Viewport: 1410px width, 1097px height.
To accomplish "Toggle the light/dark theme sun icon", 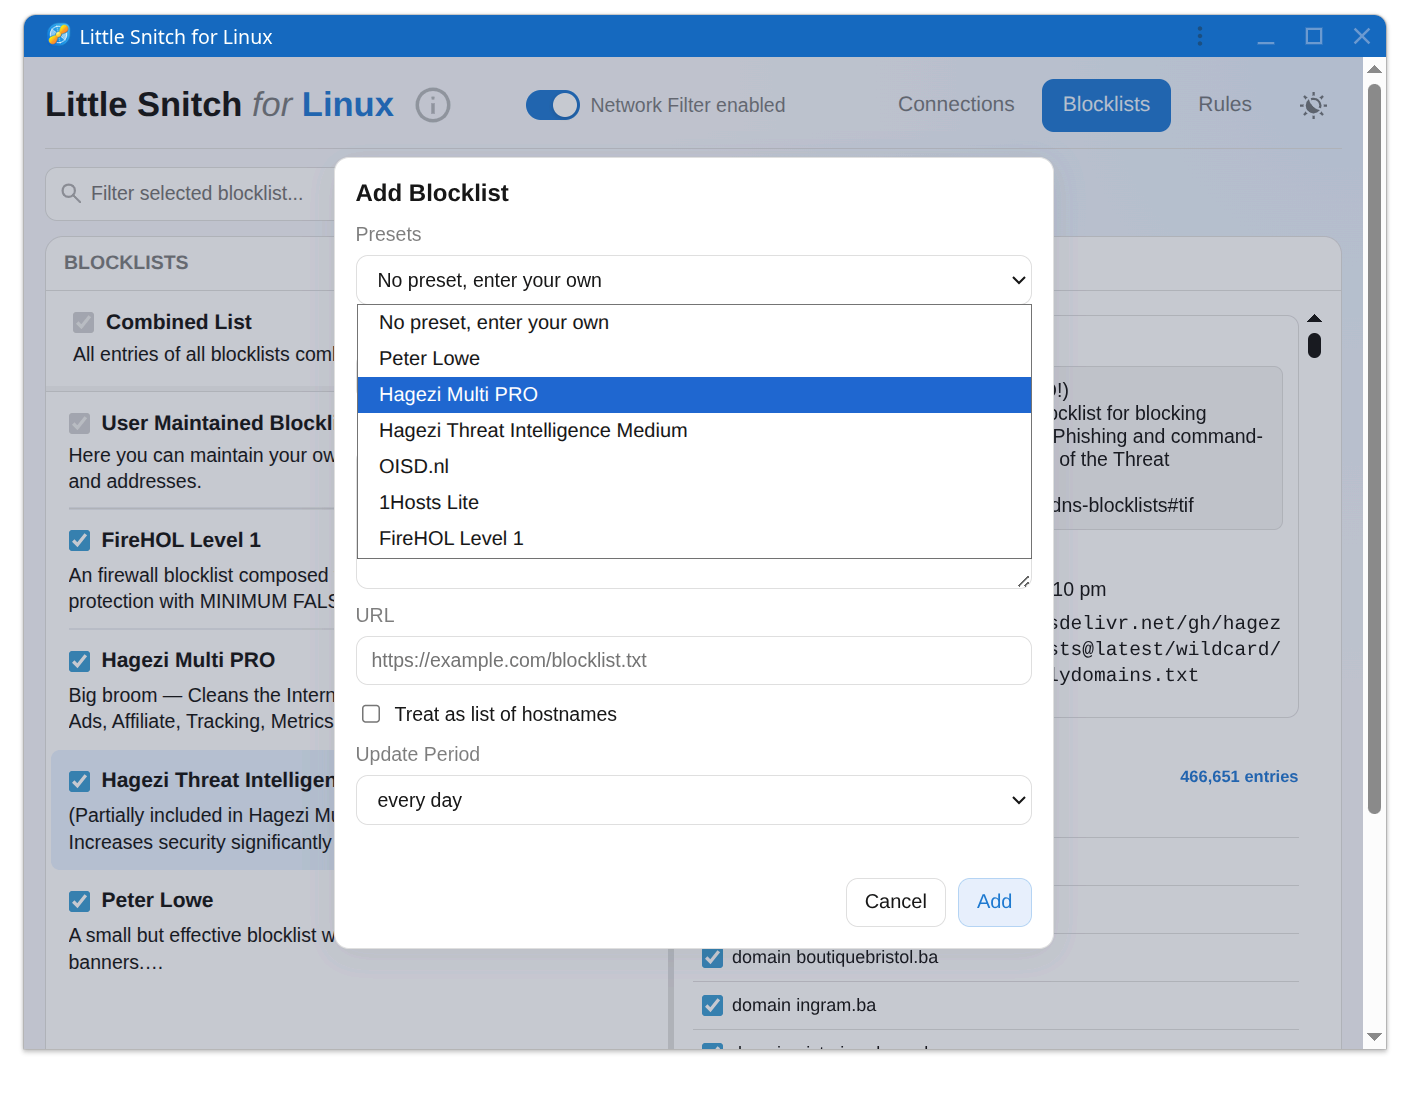I will click(x=1313, y=105).
